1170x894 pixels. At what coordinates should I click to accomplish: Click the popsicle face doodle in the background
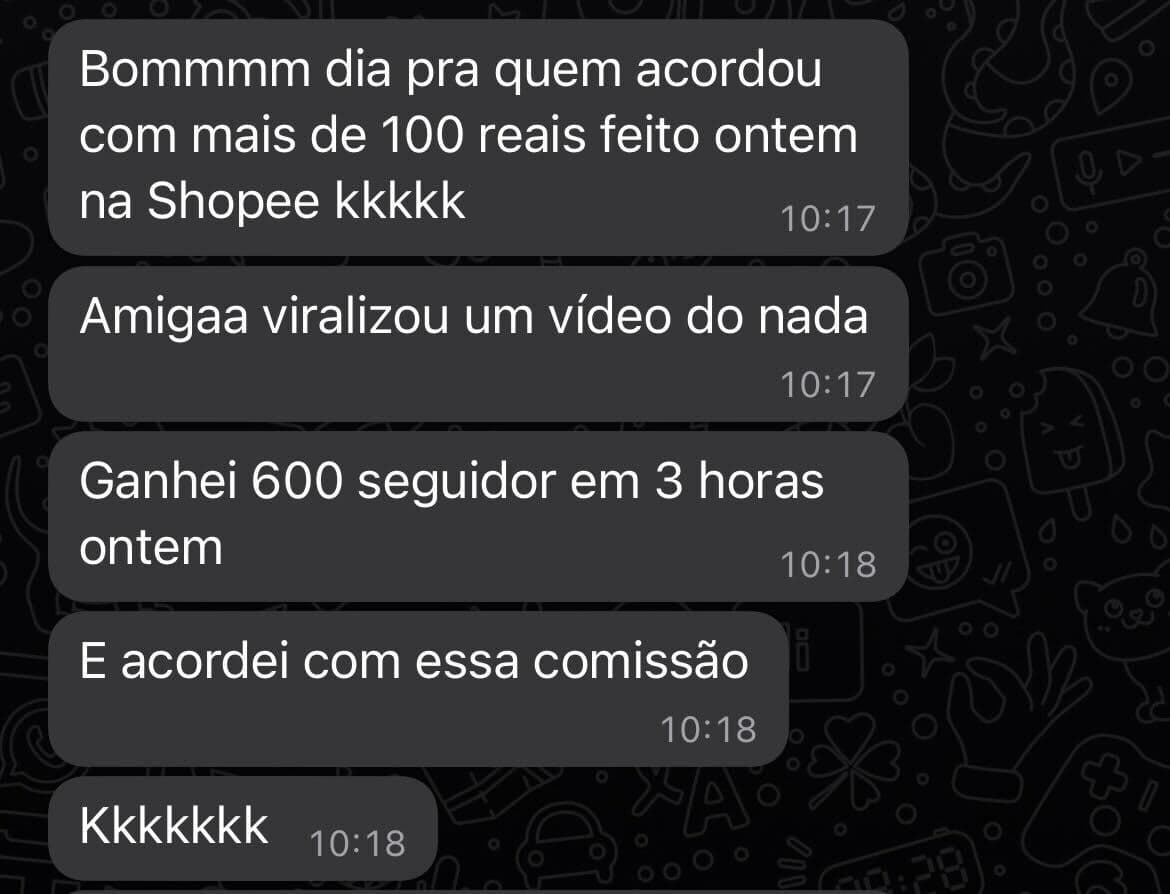click(x=1072, y=440)
